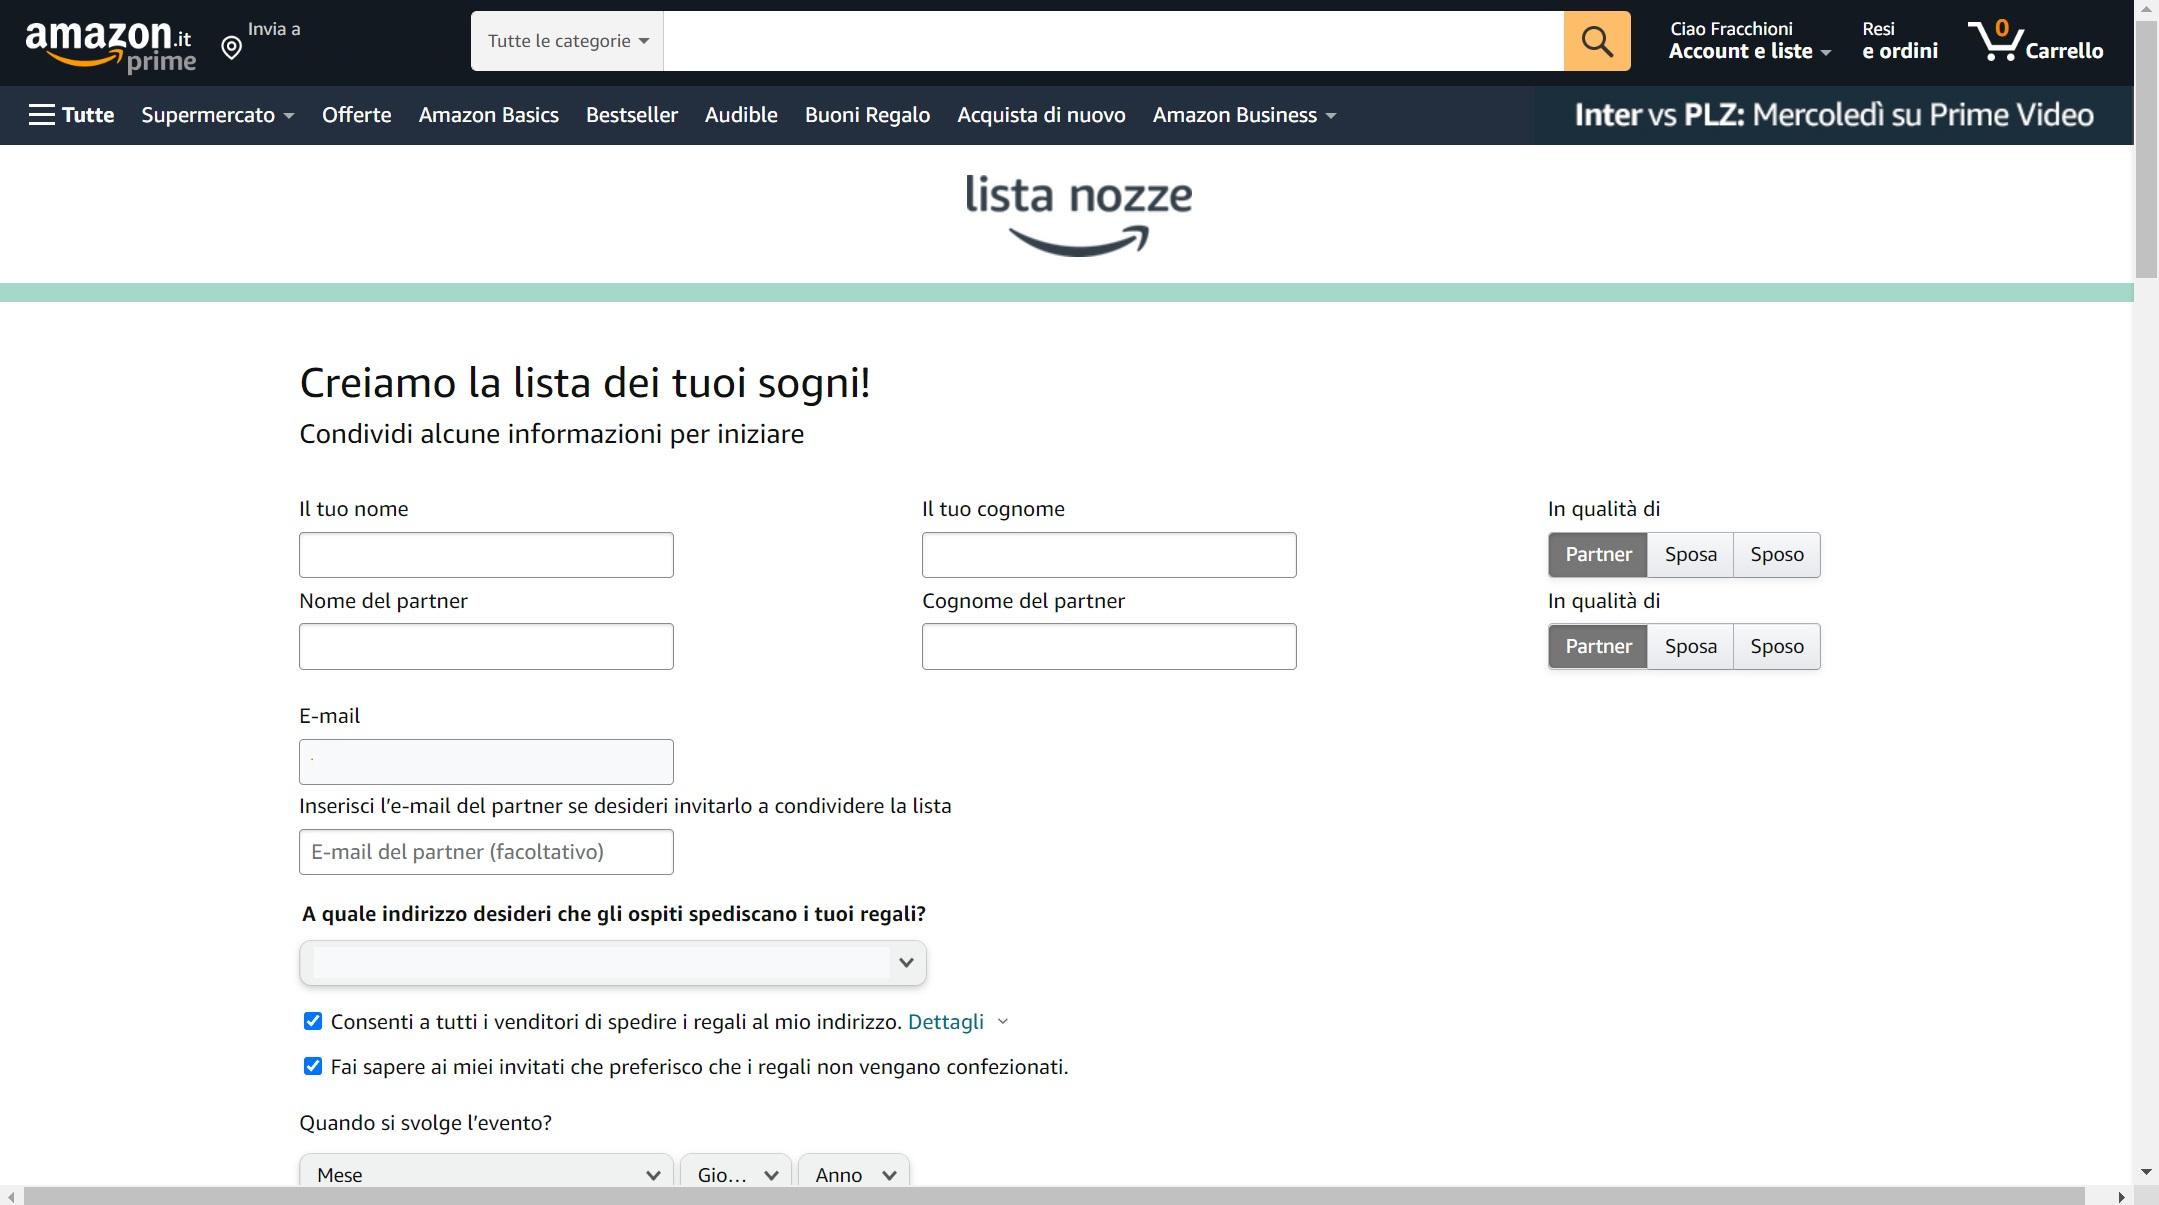Click the location pin next to Invia a
Image resolution: width=2159 pixels, height=1205 pixels.
pos(232,48)
